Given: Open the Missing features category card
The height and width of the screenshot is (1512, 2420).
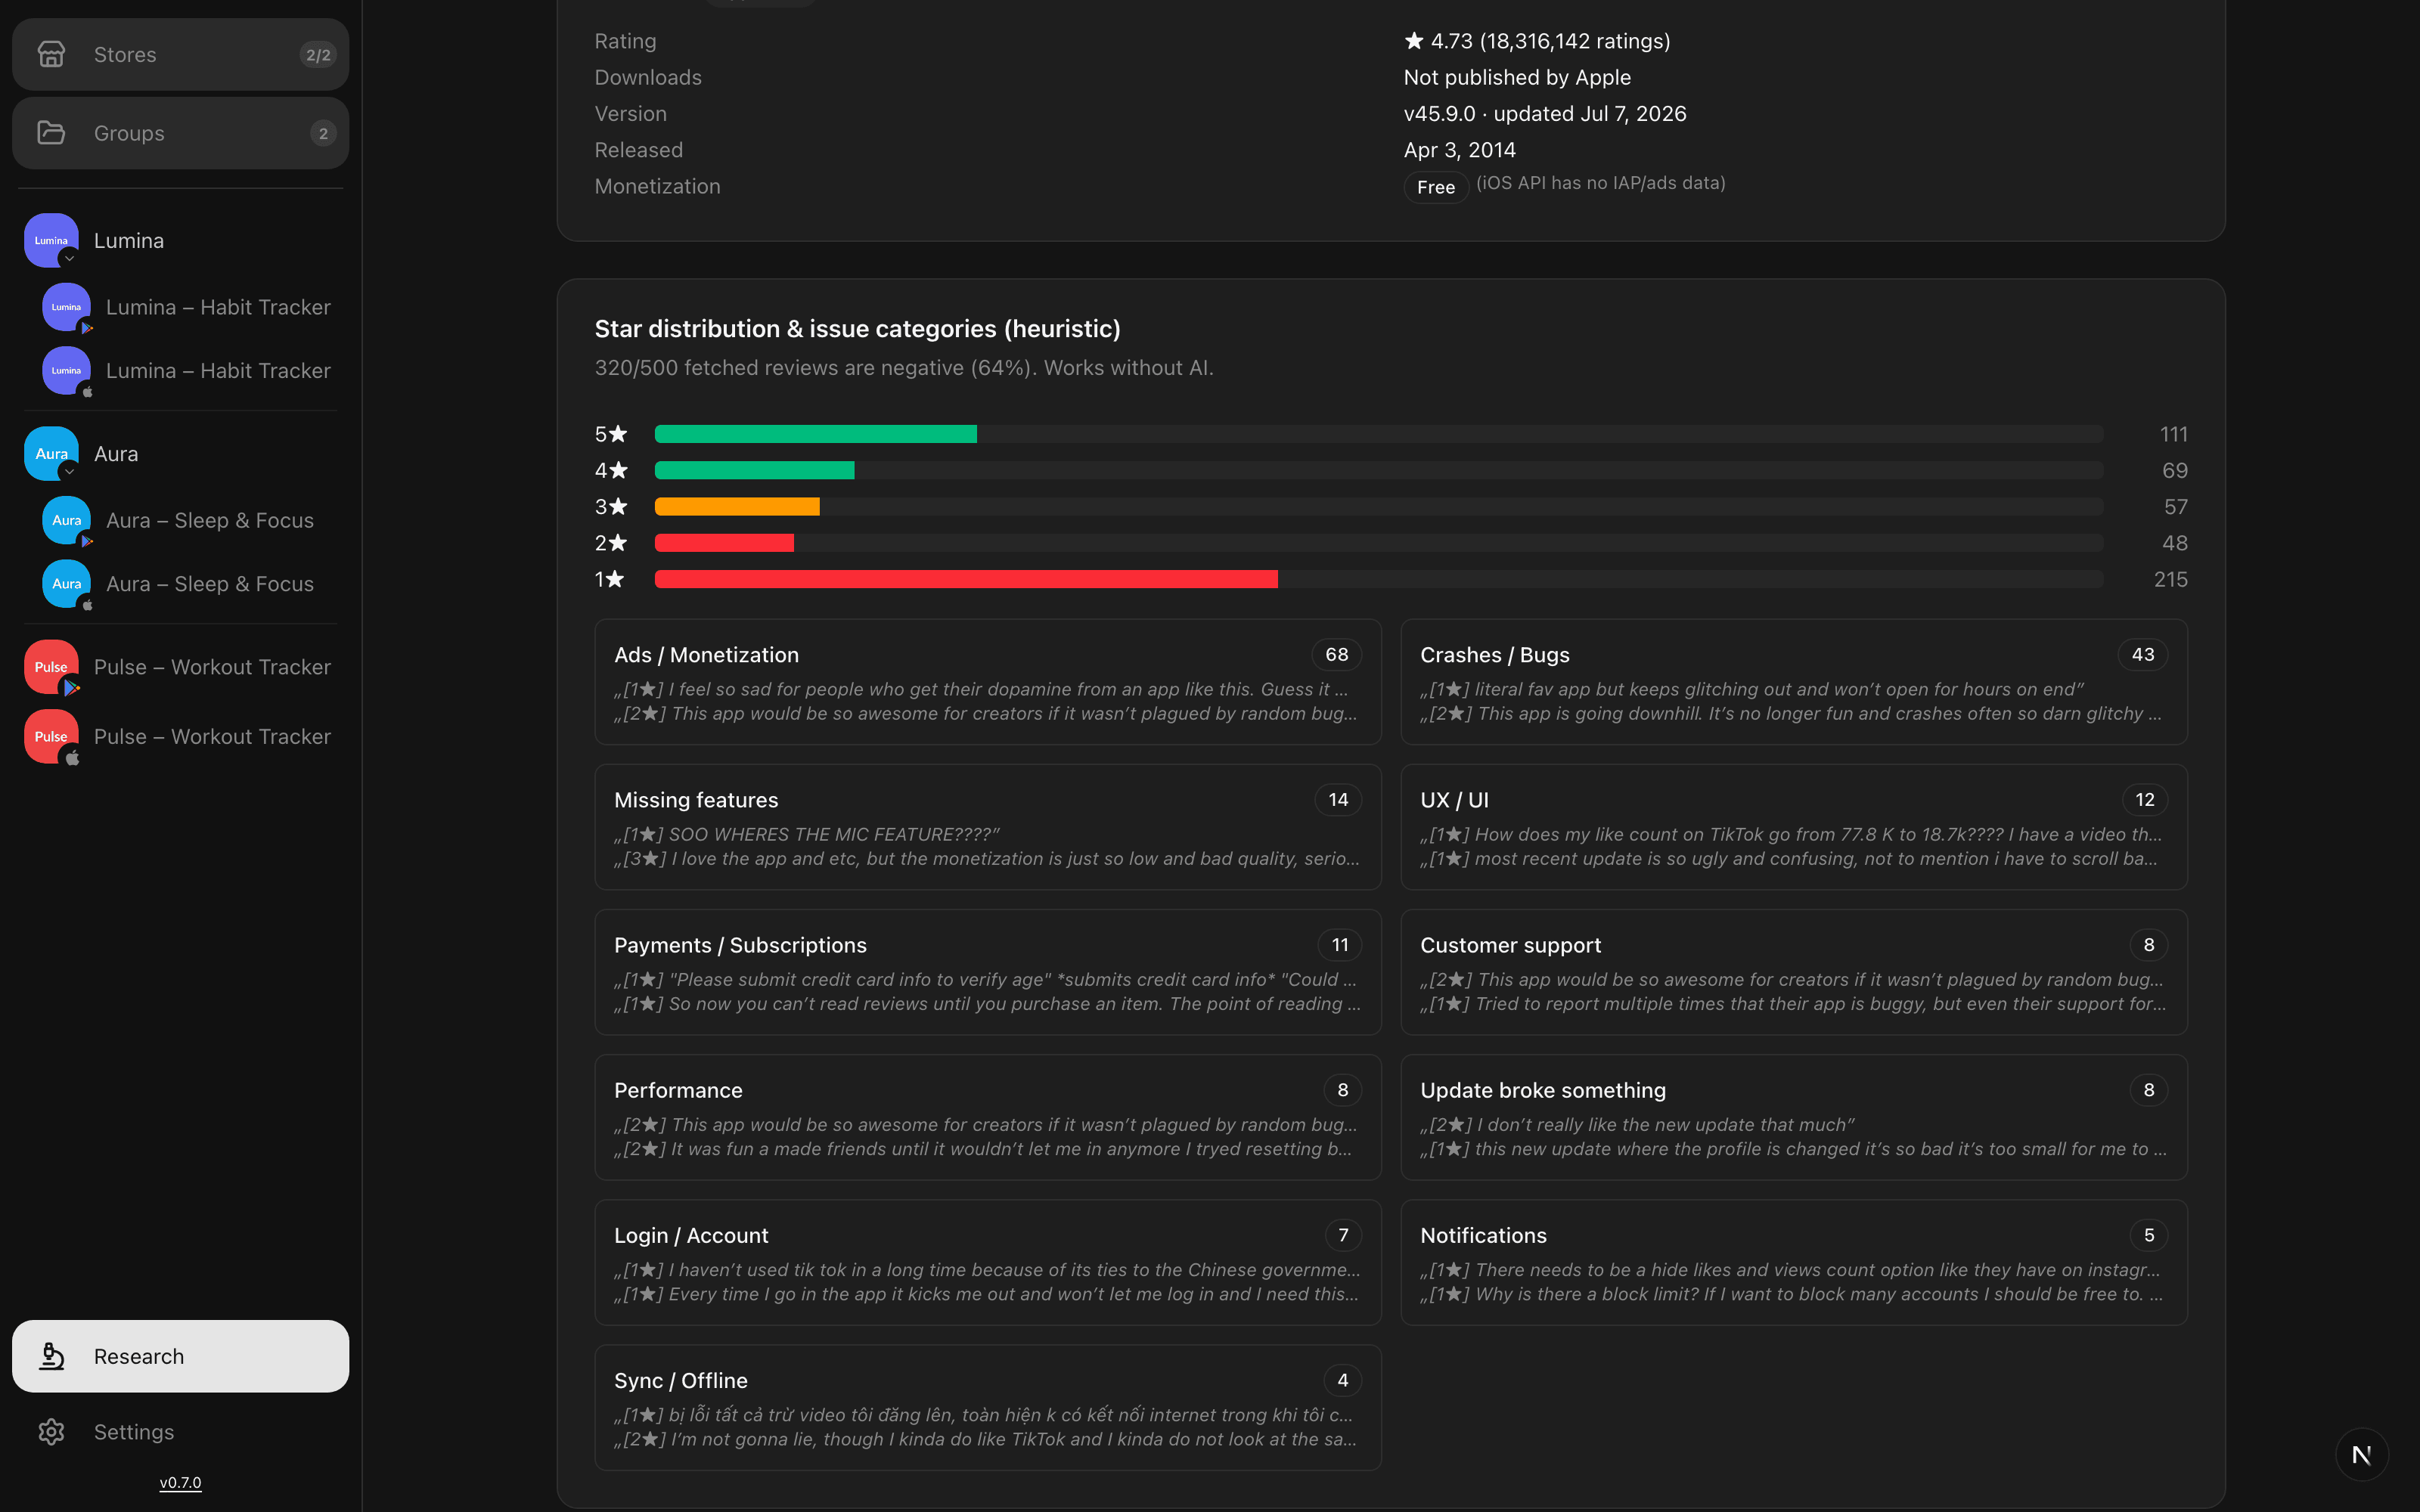Looking at the screenshot, I should point(988,827).
